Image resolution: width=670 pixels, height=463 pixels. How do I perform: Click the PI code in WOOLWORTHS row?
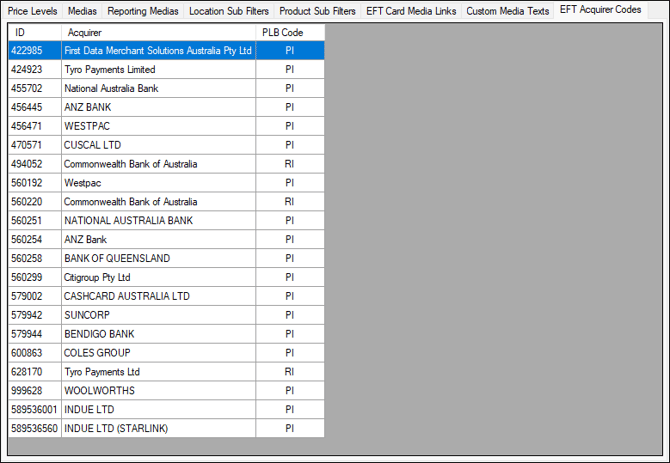point(290,390)
